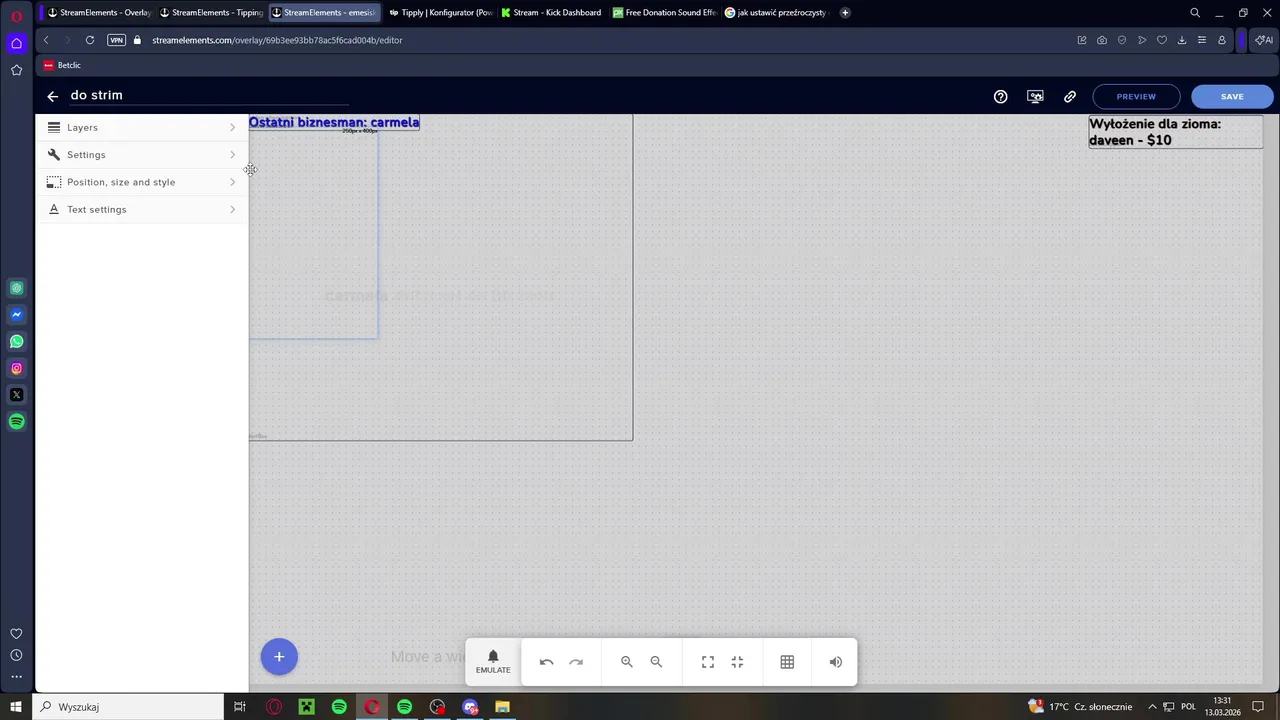Open the EMULATE bell menu
Screen dimensions: 1280x720
(493, 662)
